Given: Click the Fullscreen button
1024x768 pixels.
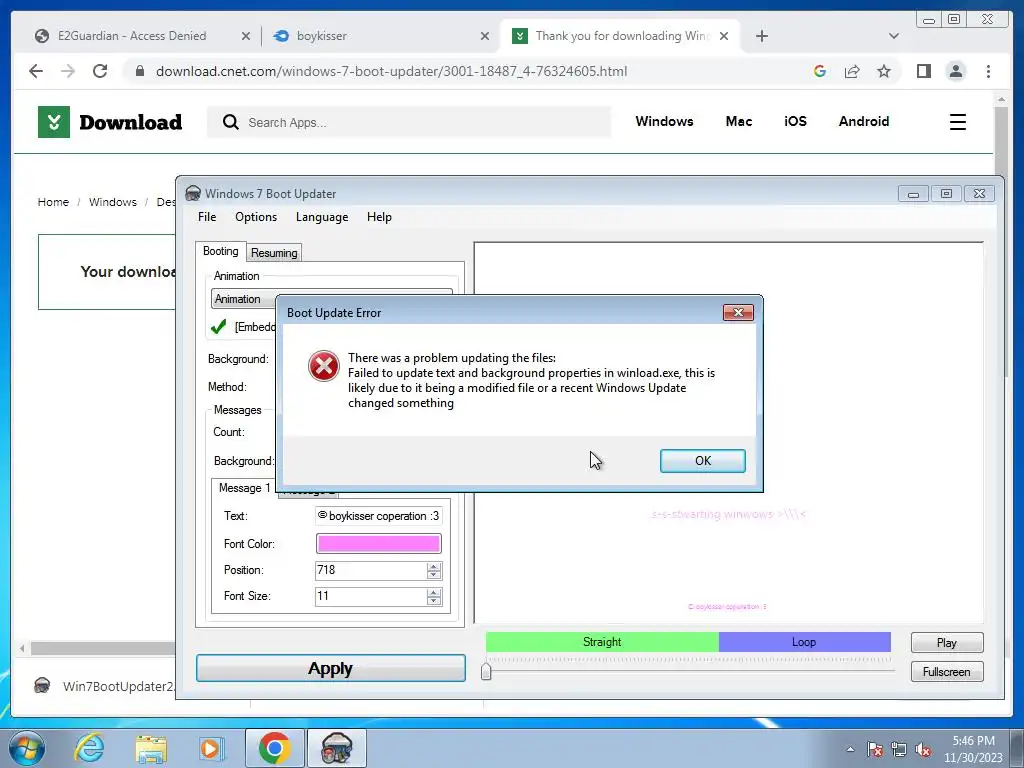Looking at the screenshot, I should (x=946, y=671).
